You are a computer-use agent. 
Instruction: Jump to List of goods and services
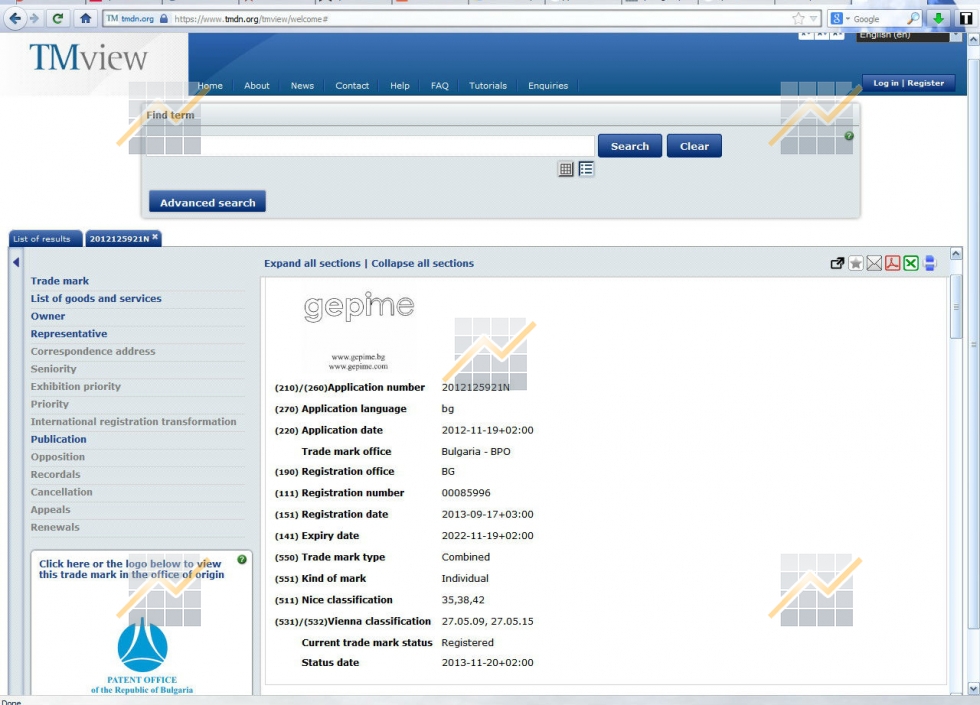click(x=96, y=299)
